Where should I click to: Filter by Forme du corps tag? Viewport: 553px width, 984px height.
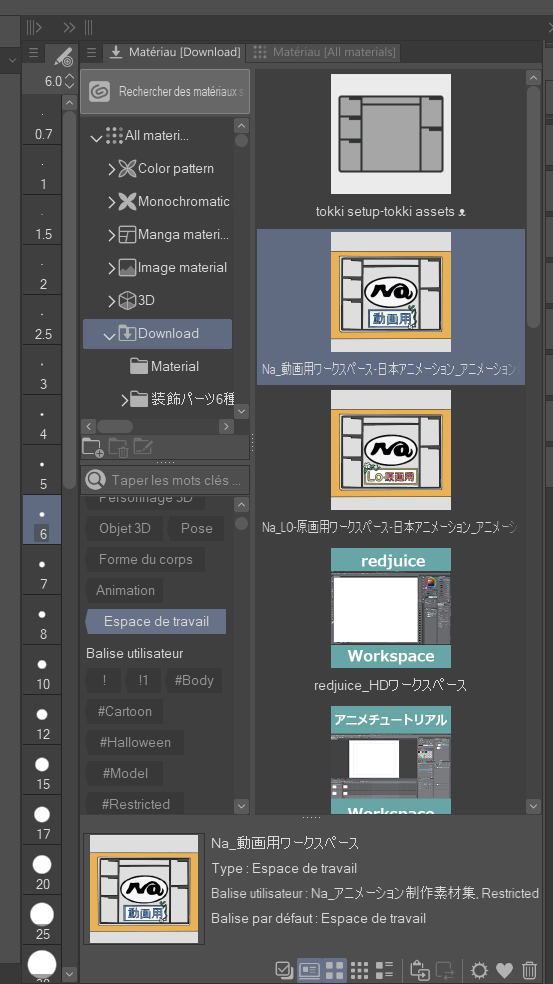pos(145,559)
